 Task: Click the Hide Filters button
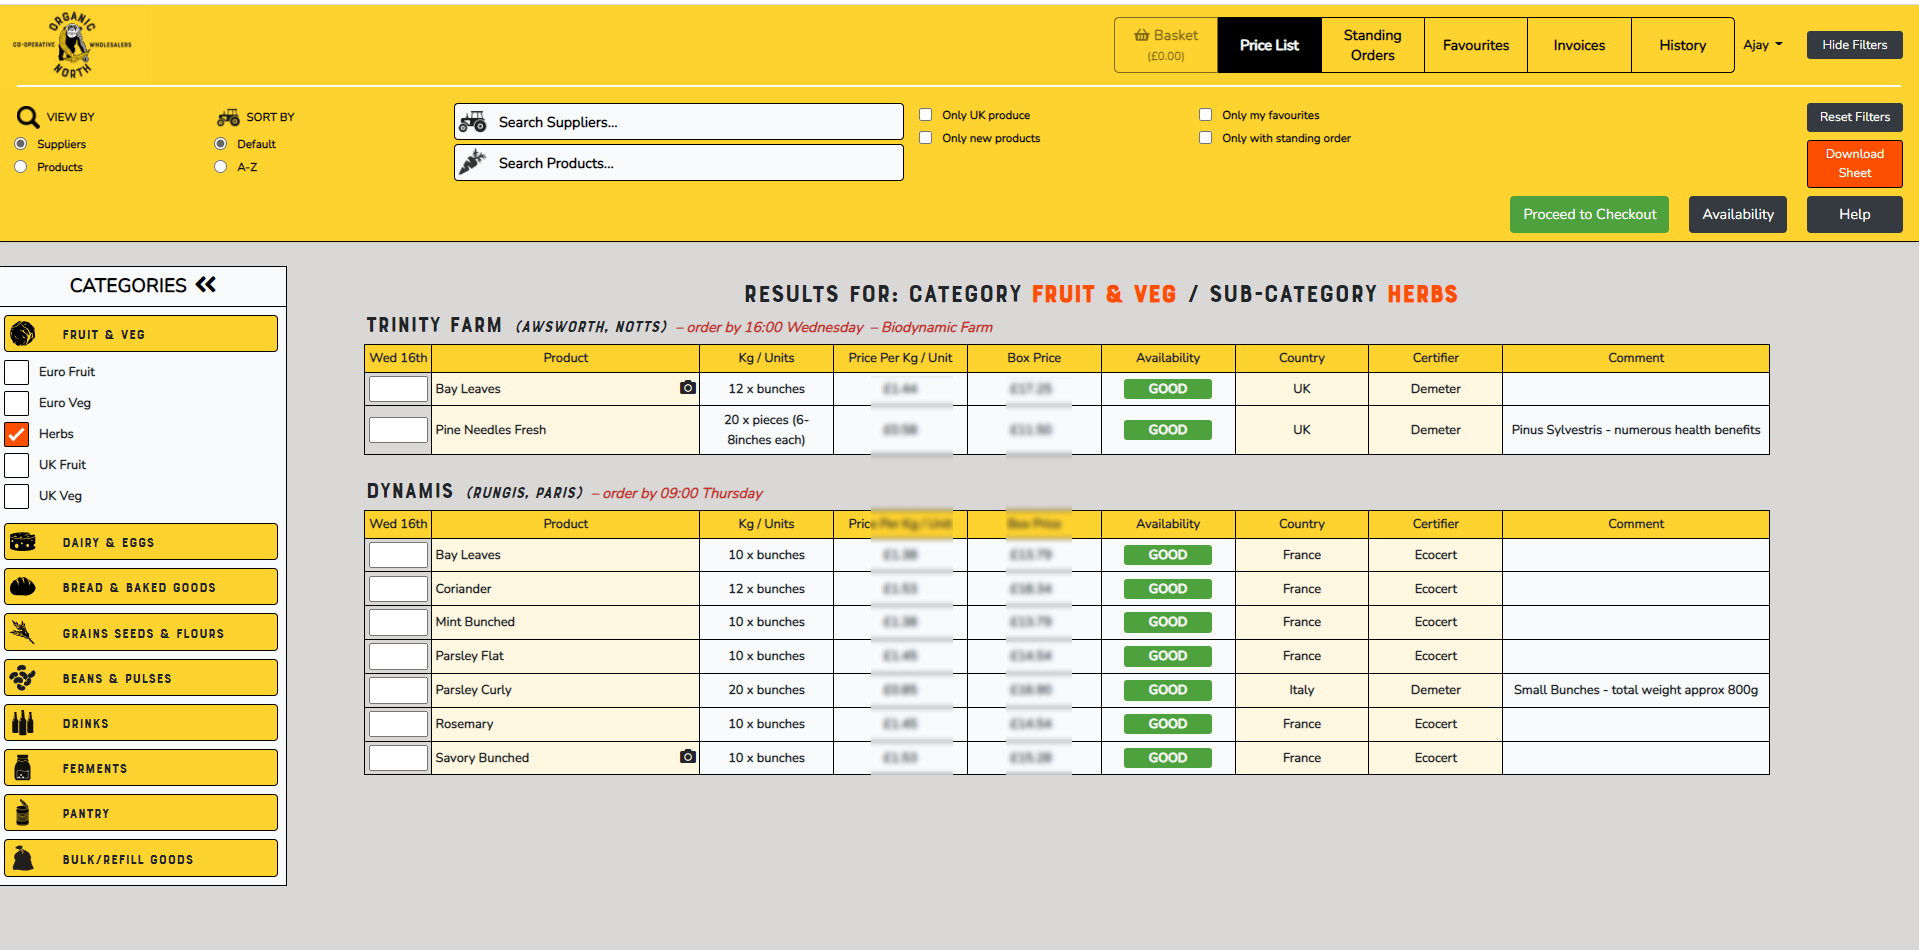pyautogui.click(x=1854, y=45)
